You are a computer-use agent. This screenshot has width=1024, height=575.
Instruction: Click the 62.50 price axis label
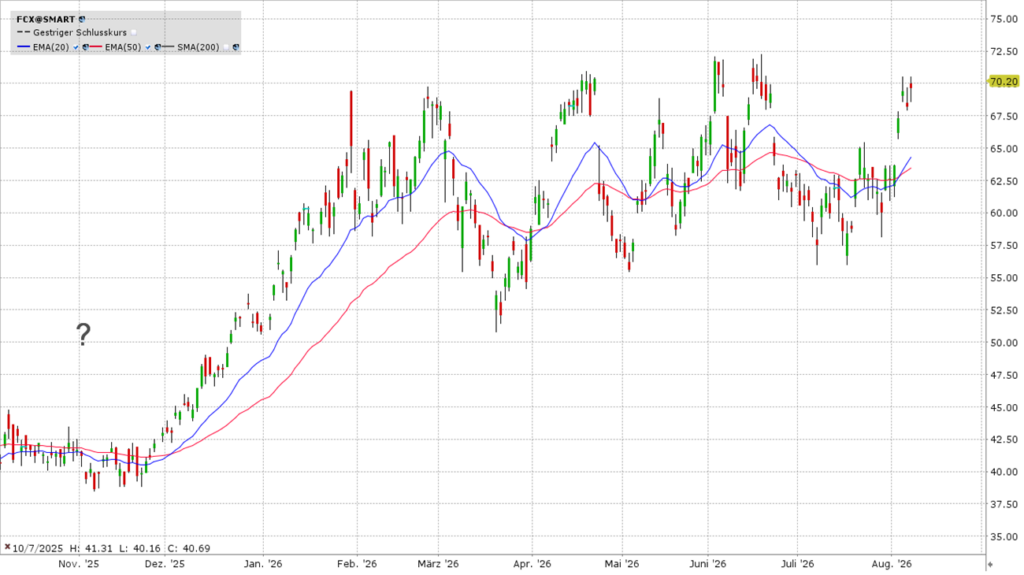pyautogui.click(x=1004, y=181)
